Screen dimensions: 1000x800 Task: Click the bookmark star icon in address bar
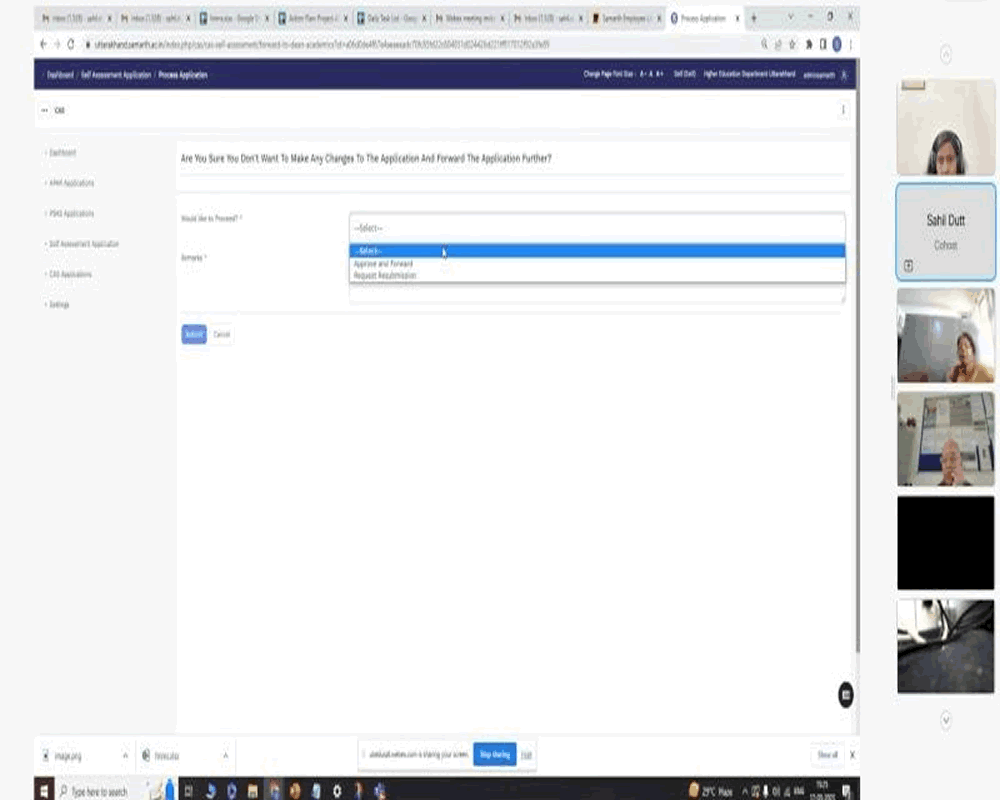point(793,44)
